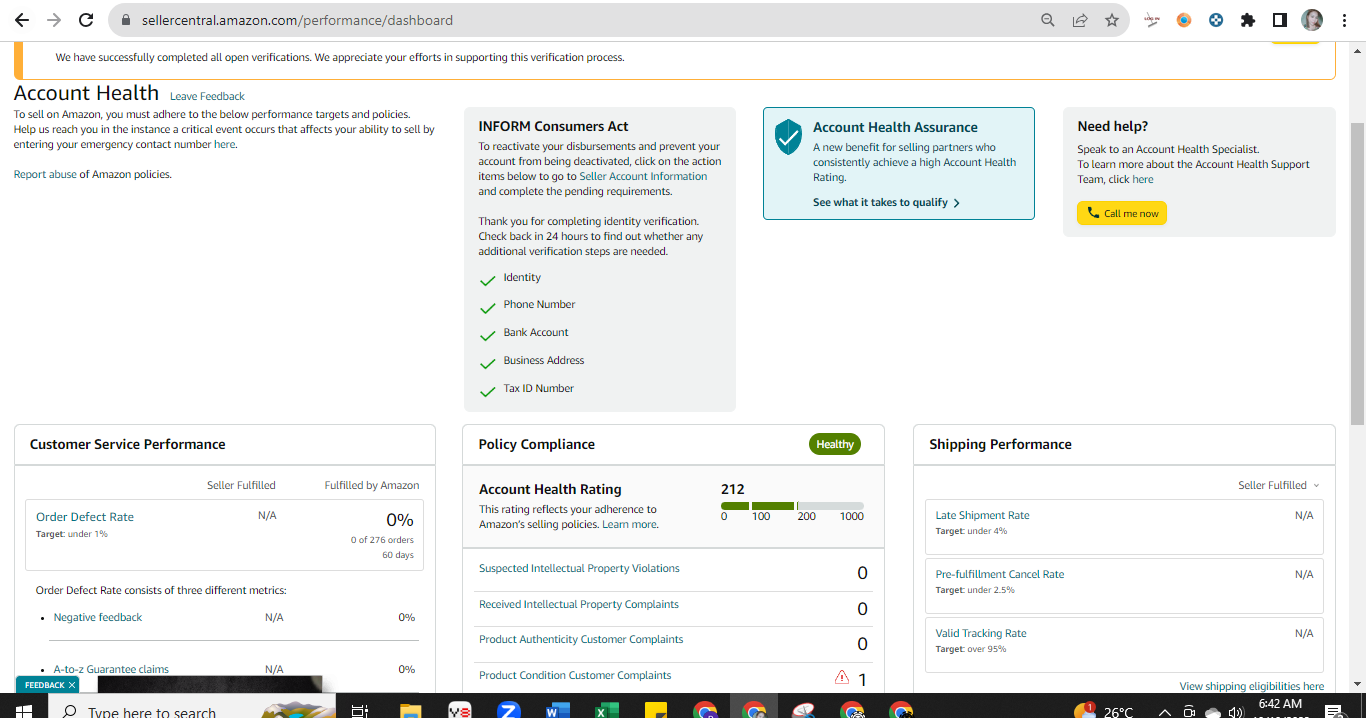
Task: Open the clock showing 6:42 AM
Action: (x=1278, y=705)
